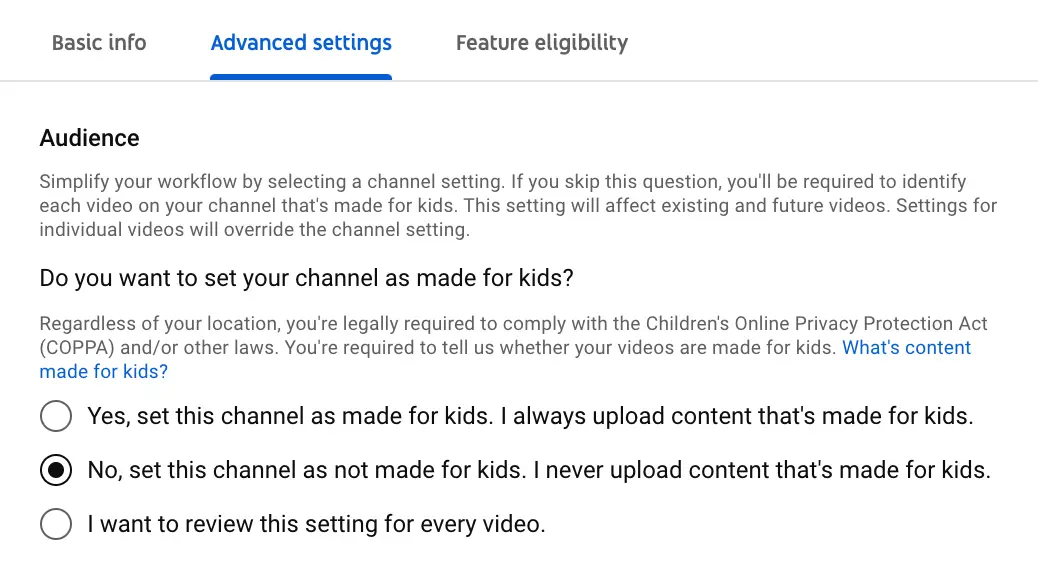Choose the 'No, not made for kids' radio button
Viewport: 1038px width, 584px height.
pyautogui.click(x=56, y=470)
